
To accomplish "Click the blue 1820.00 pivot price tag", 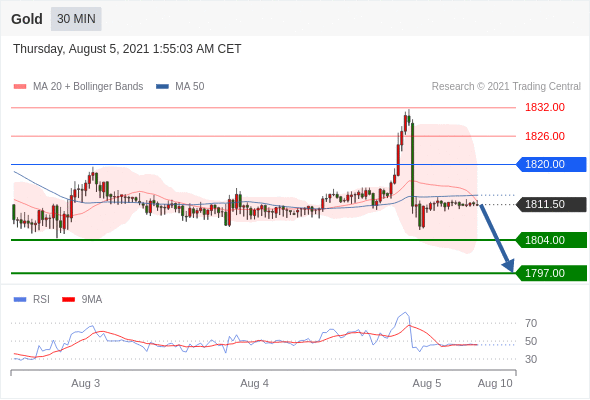I will point(551,164).
